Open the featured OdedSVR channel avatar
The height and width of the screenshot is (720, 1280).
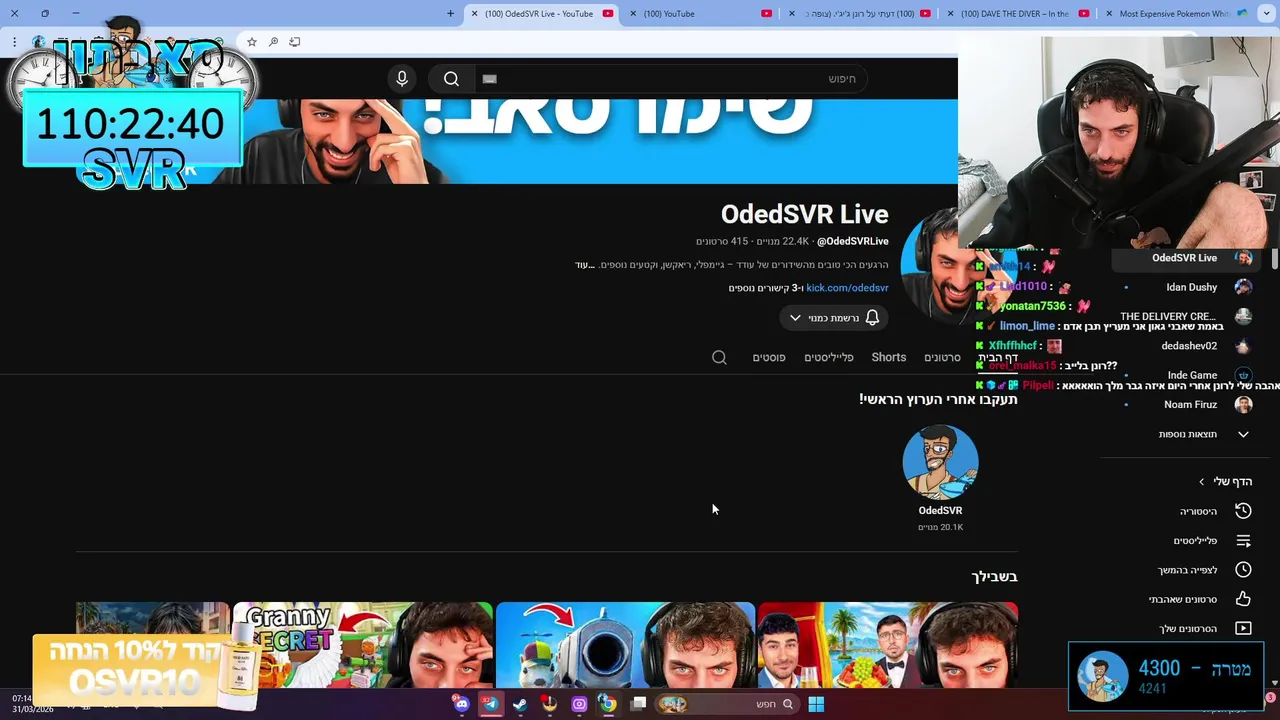[940, 462]
